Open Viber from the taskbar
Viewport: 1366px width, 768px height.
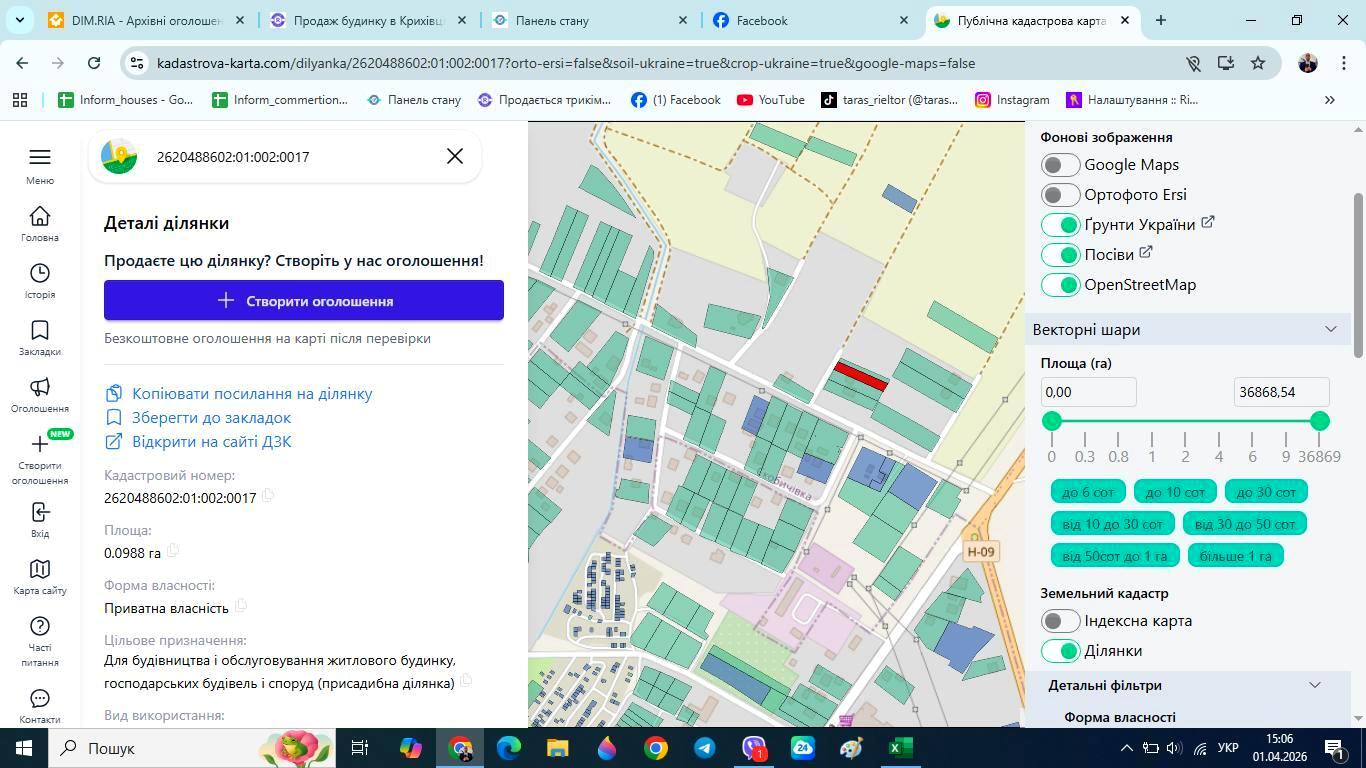[754, 748]
